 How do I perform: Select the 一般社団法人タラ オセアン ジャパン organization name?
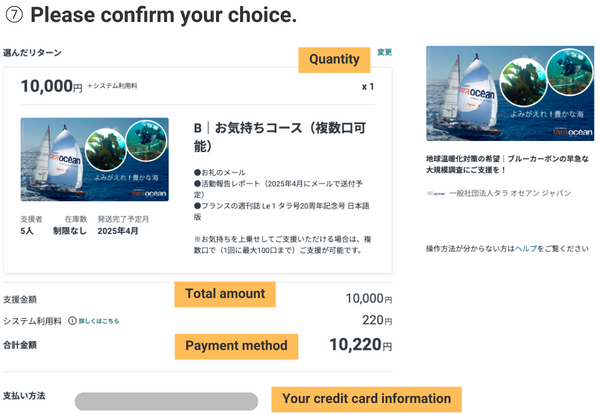(x=510, y=193)
